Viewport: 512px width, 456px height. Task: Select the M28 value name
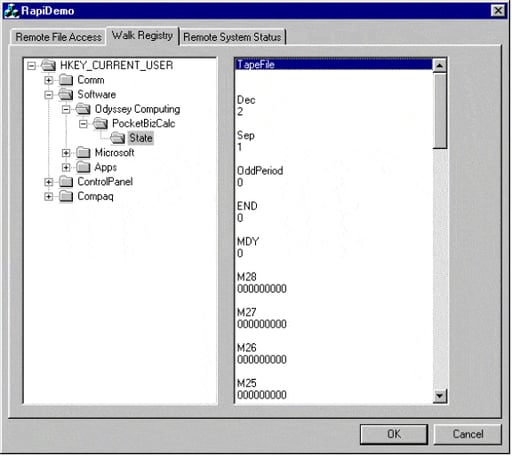click(x=247, y=277)
